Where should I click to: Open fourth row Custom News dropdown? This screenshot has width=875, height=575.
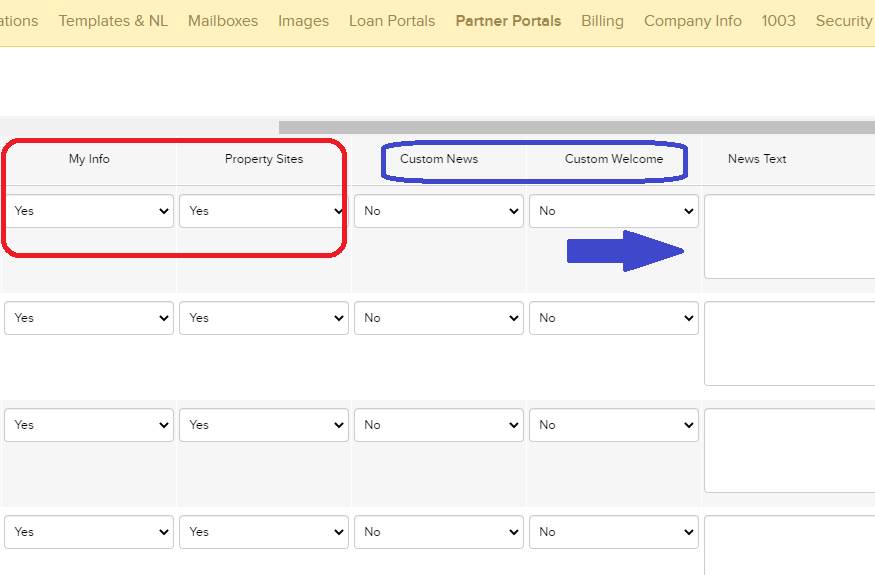click(439, 533)
